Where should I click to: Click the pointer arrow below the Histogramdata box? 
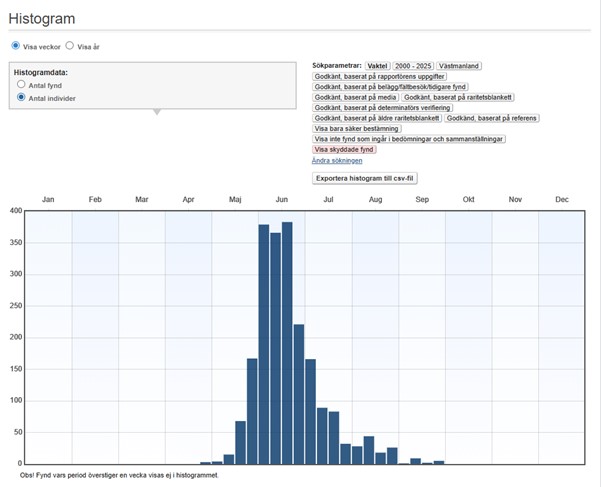pyautogui.click(x=155, y=112)
